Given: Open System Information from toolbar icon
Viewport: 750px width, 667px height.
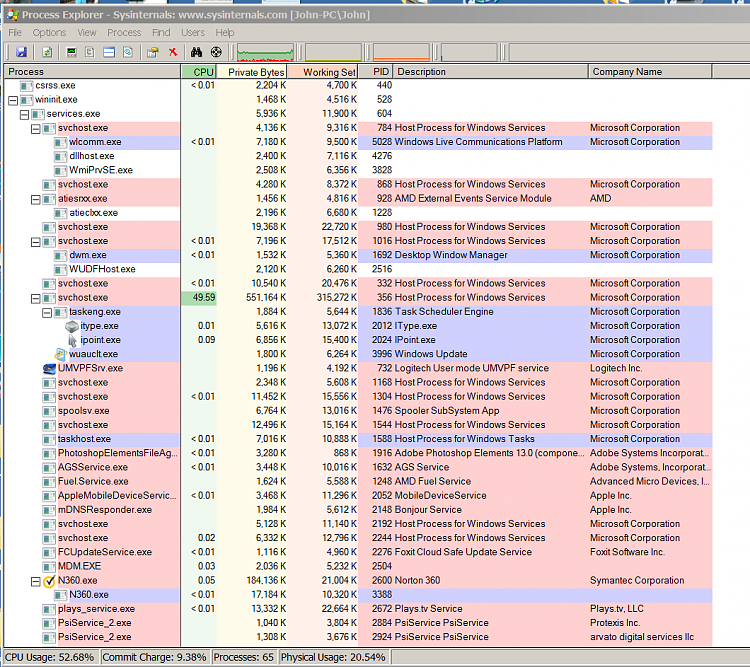Looking at the screenshot, I should tap(71, 52).
